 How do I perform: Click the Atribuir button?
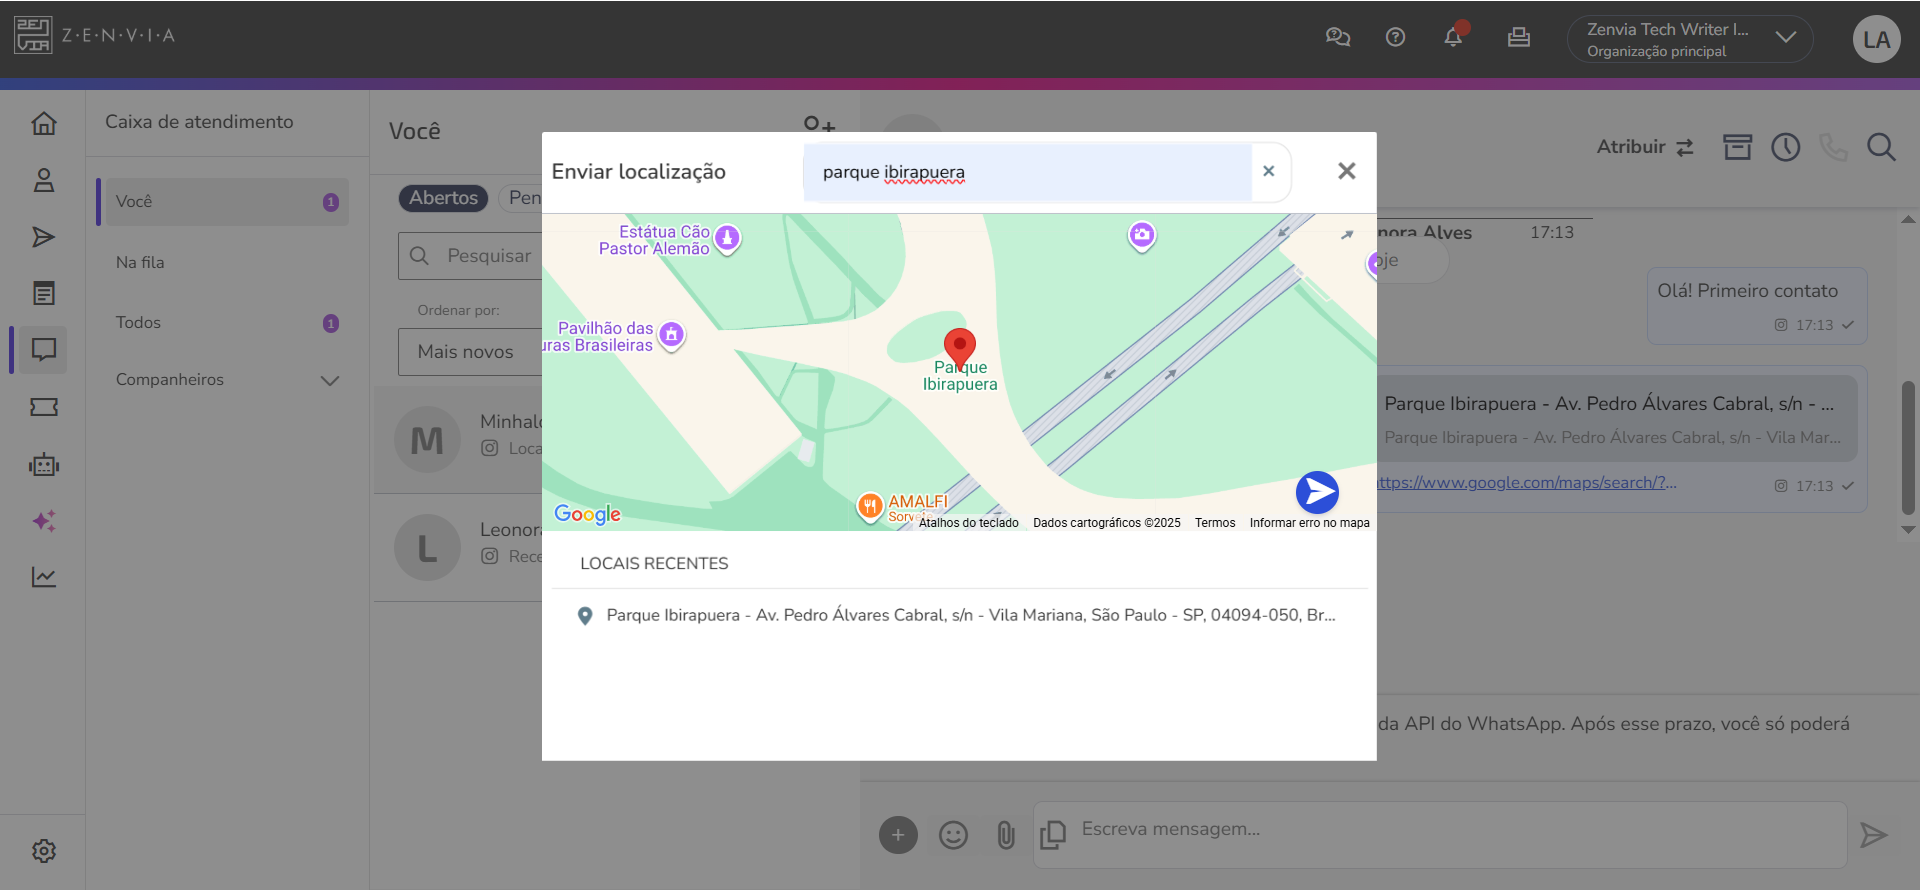pyautogui.click(x=1645, y=147)
